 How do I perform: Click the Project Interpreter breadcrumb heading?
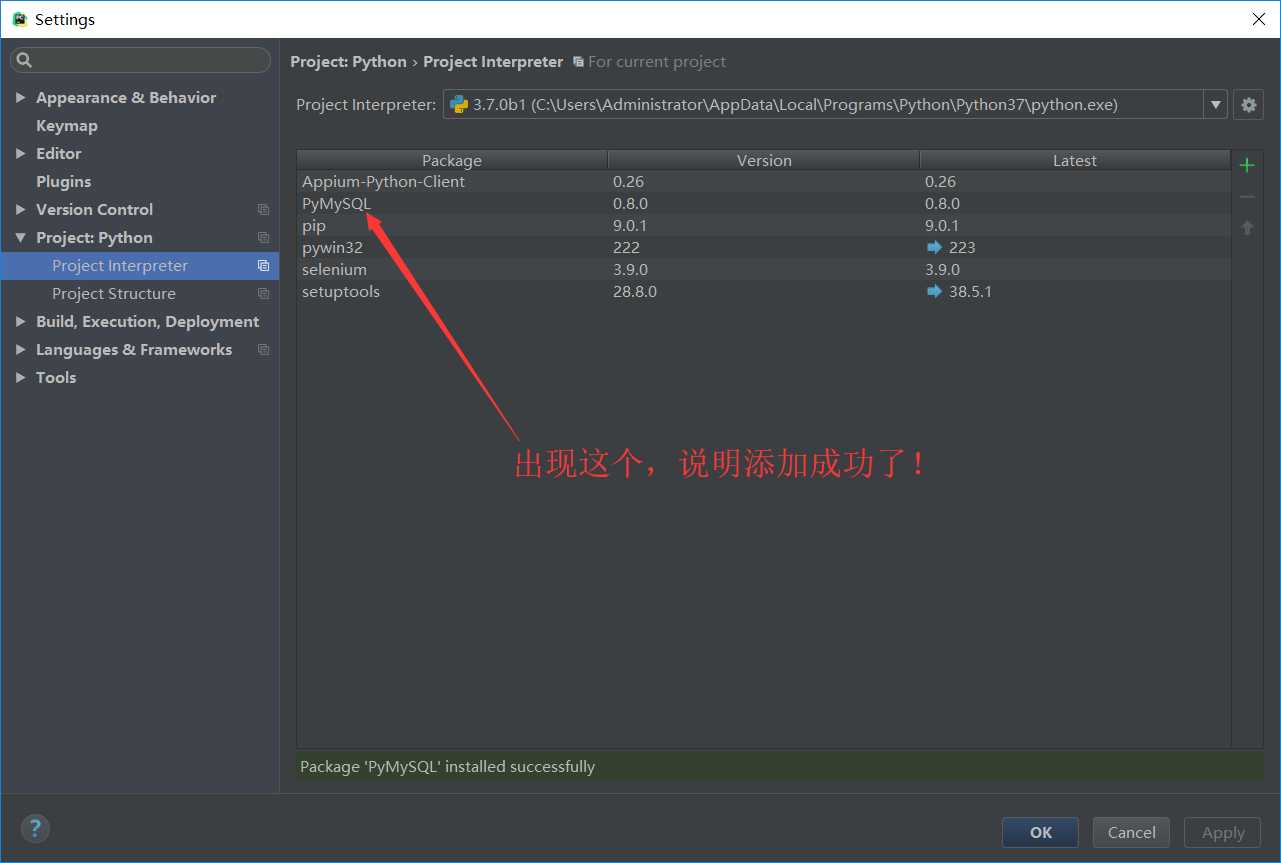pos(493,62)
